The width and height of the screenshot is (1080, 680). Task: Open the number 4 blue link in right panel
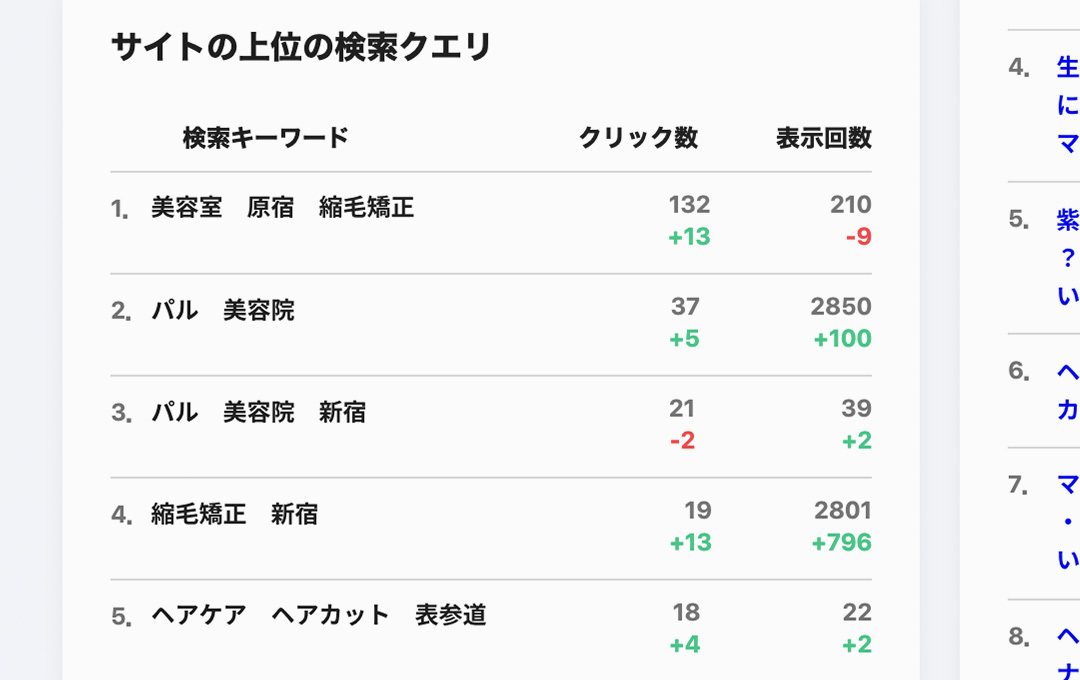point(1067,105)
